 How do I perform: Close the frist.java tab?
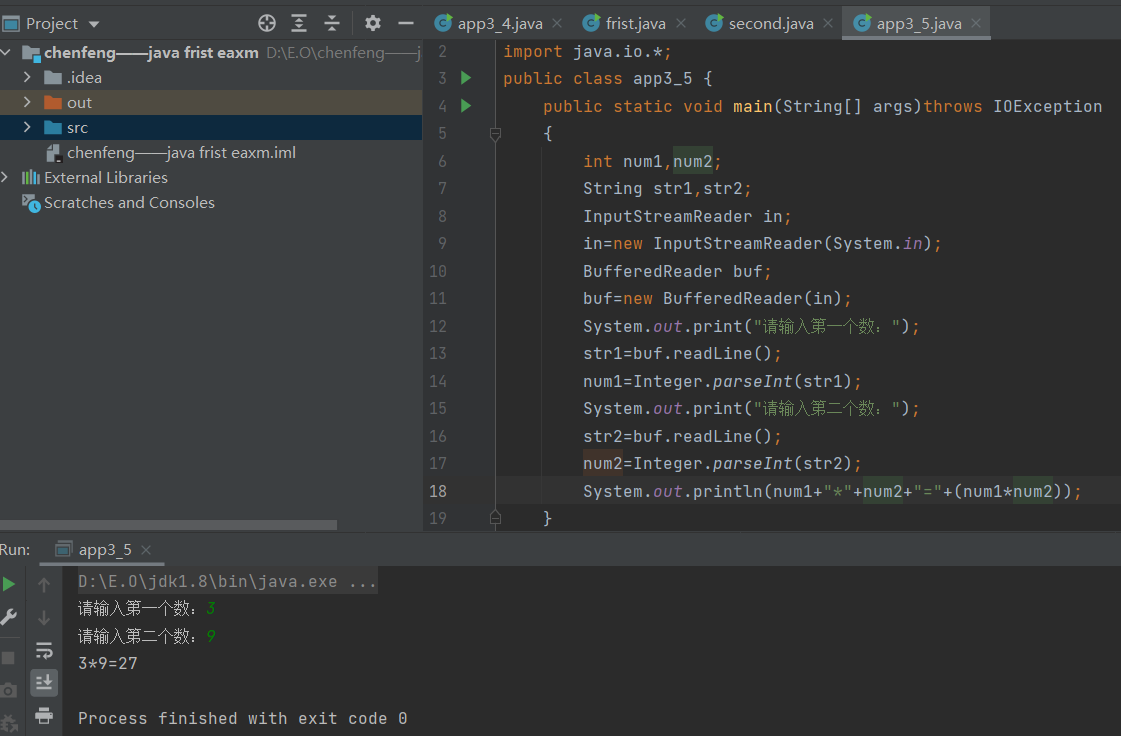pyautogui.click(x=681, y=24)
